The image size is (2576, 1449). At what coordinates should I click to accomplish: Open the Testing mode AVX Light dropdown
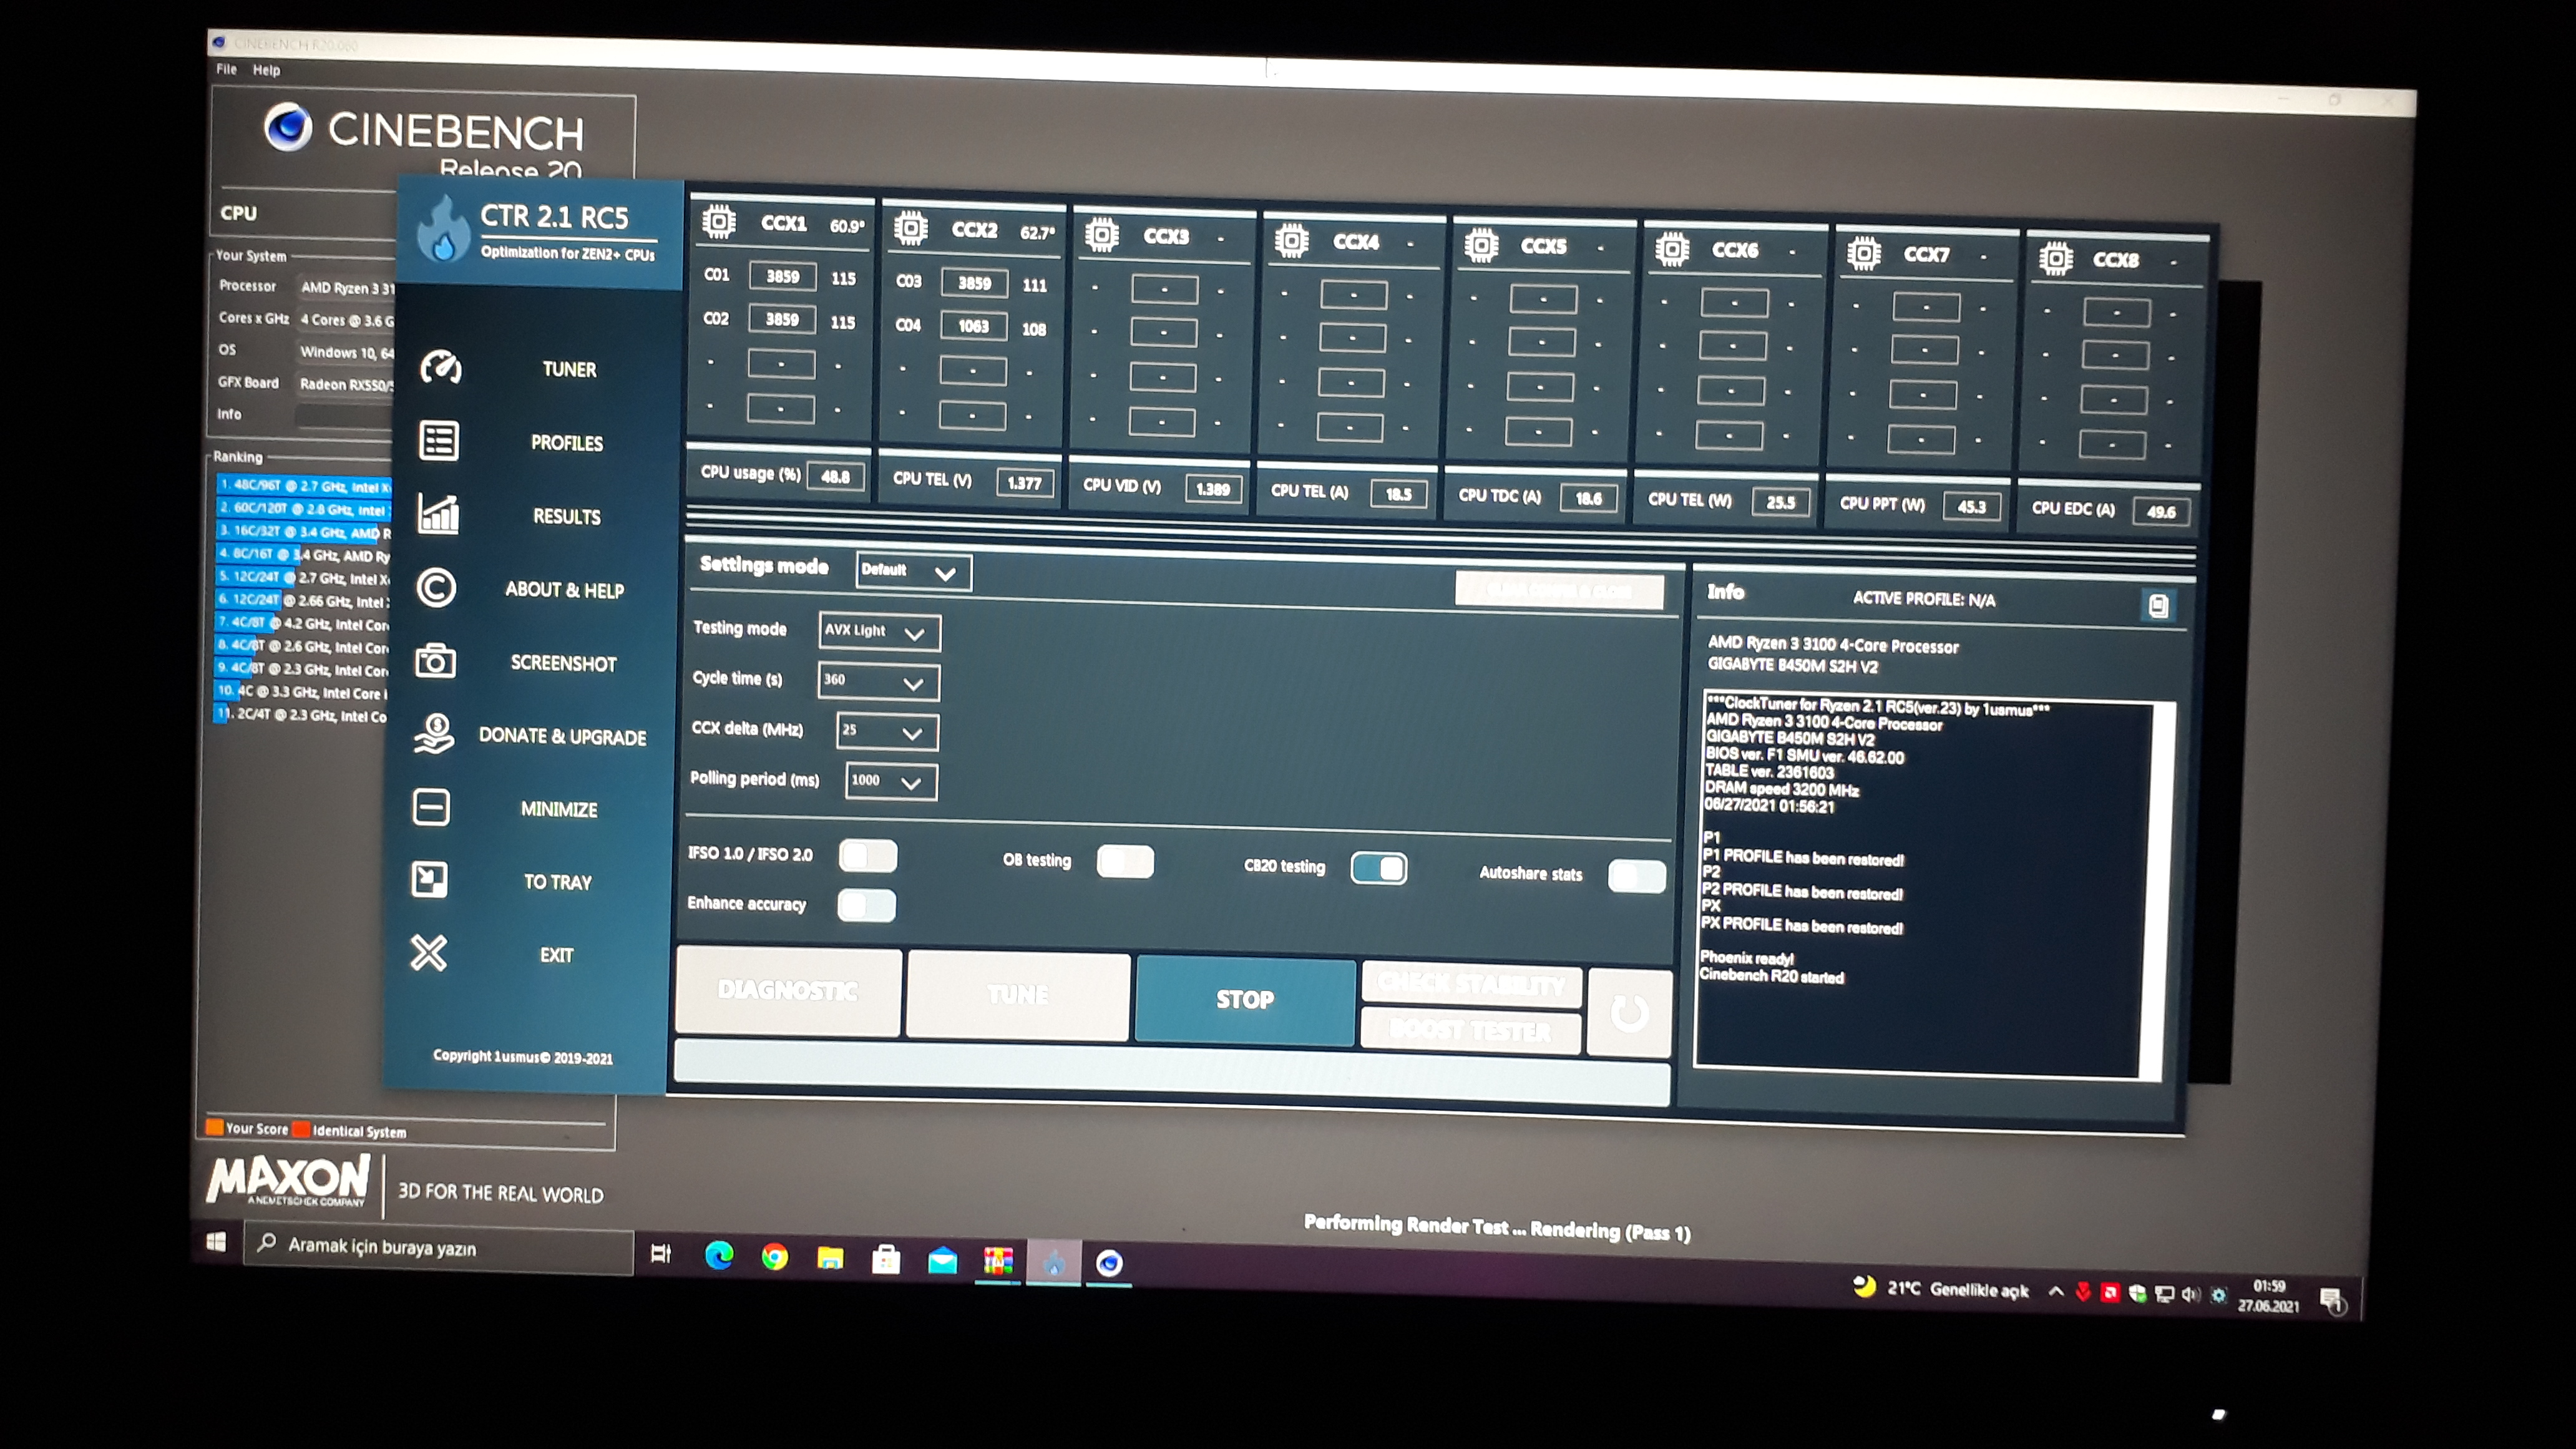point(879,632)
